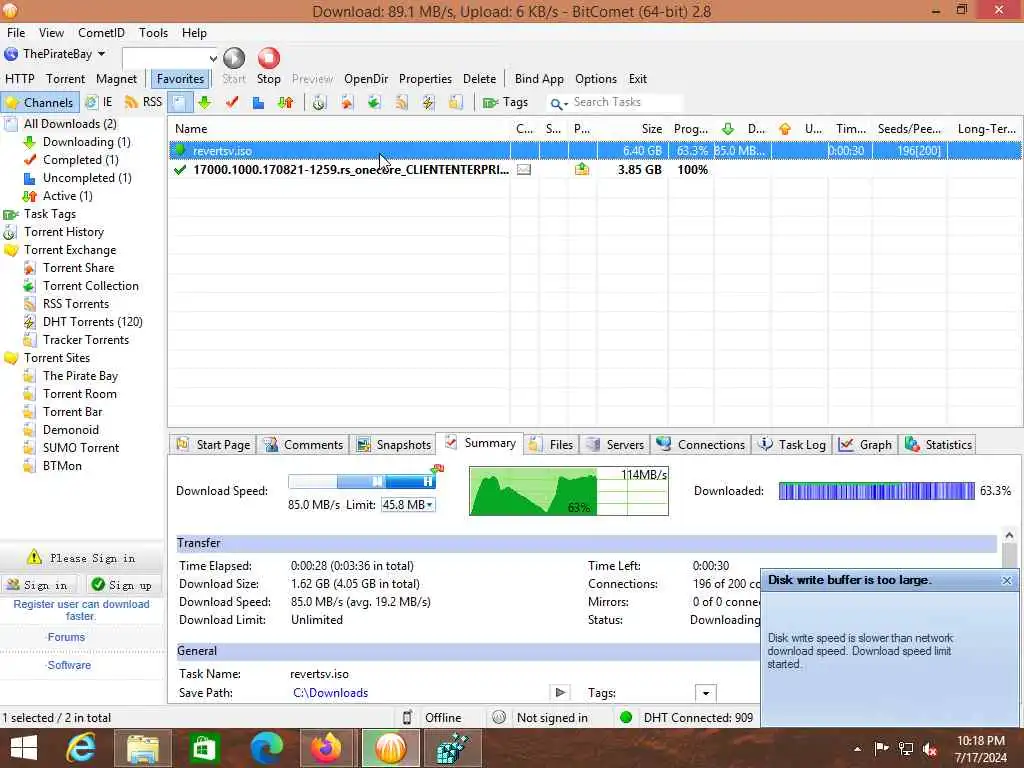This screenshot has width=1024, height=768.
Task: Open the Task Log tab
Action: [792, 445]
